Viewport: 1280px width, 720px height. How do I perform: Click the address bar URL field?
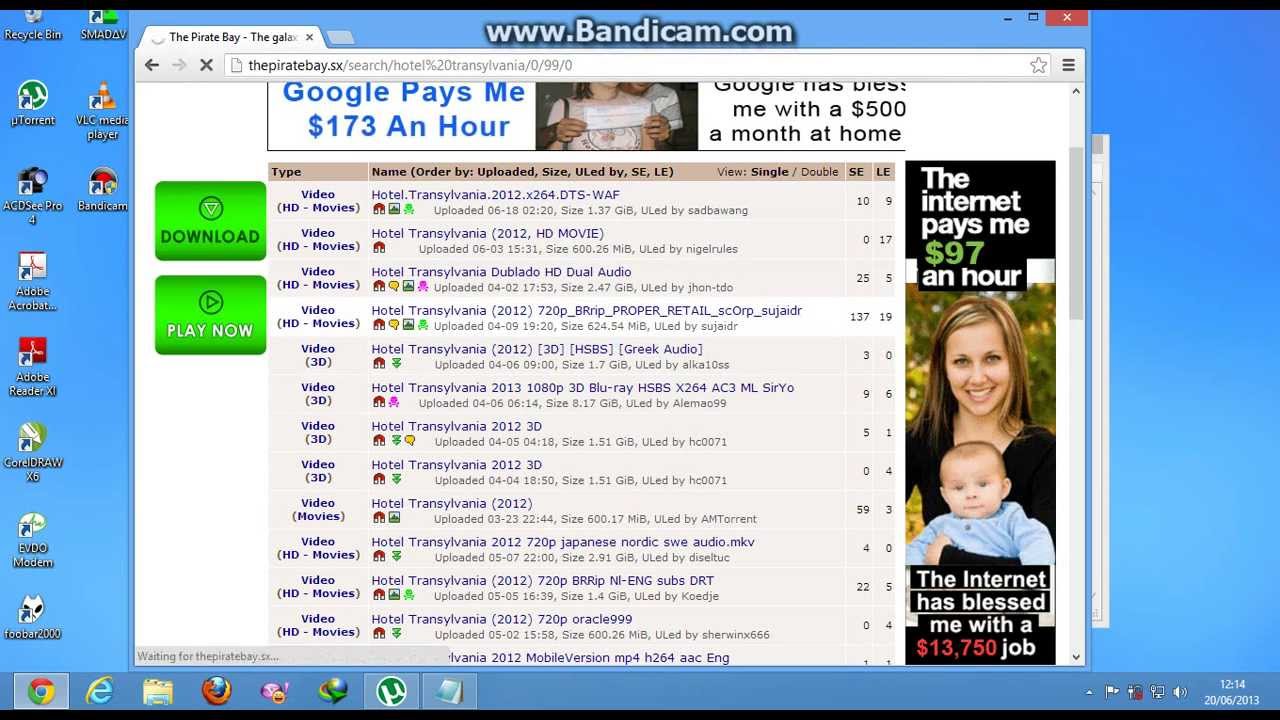[636, 65]
